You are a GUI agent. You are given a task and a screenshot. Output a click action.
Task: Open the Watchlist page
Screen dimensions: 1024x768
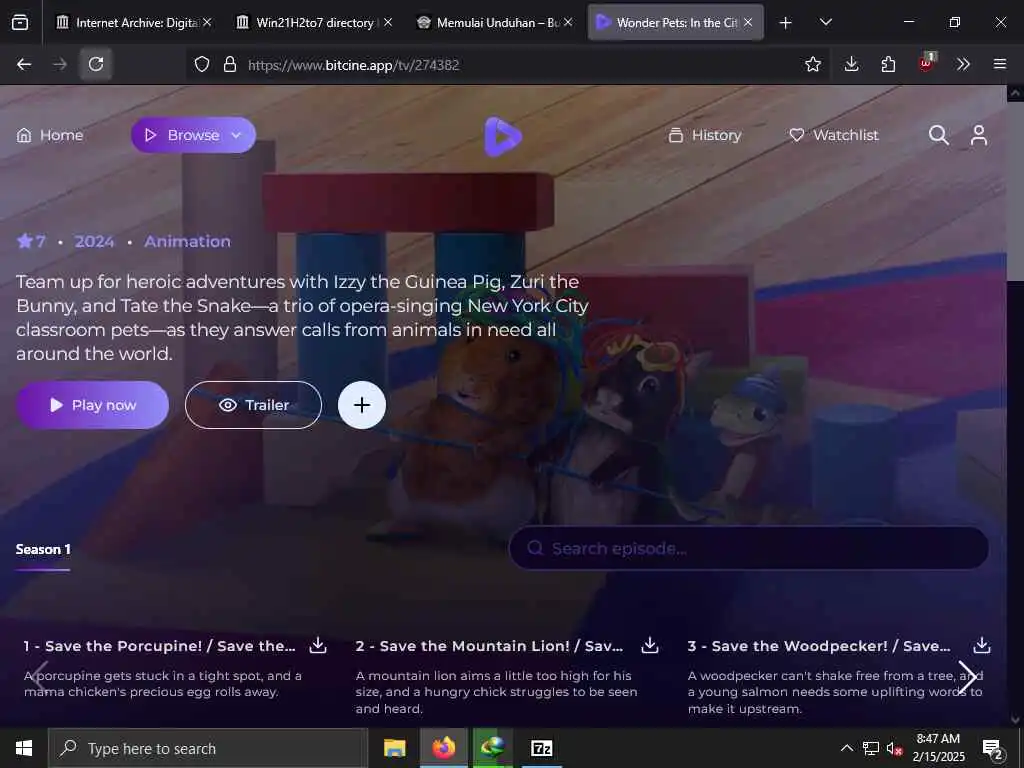(x=834, y=135)
